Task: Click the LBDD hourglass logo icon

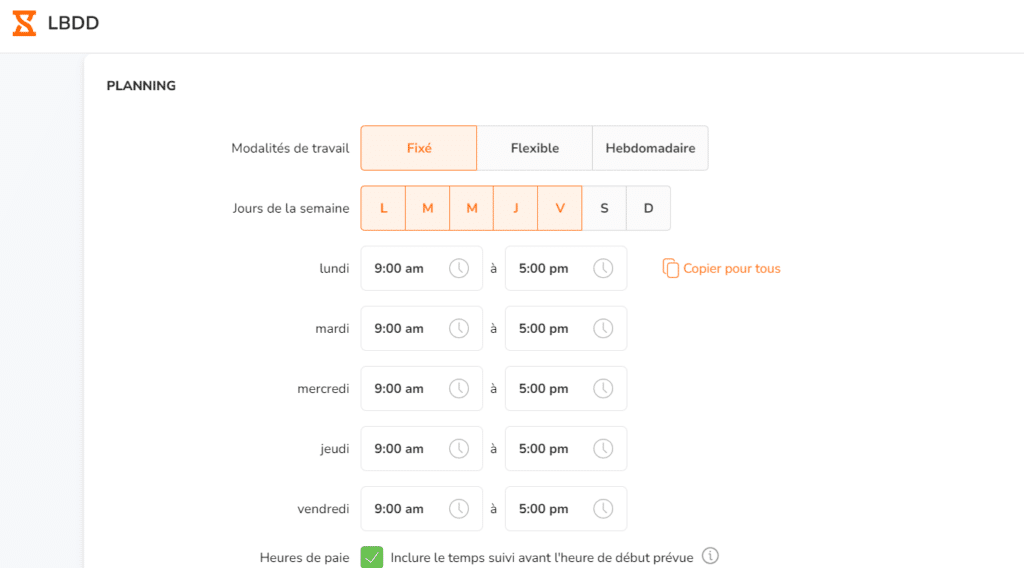Action: tap(24, 23)
